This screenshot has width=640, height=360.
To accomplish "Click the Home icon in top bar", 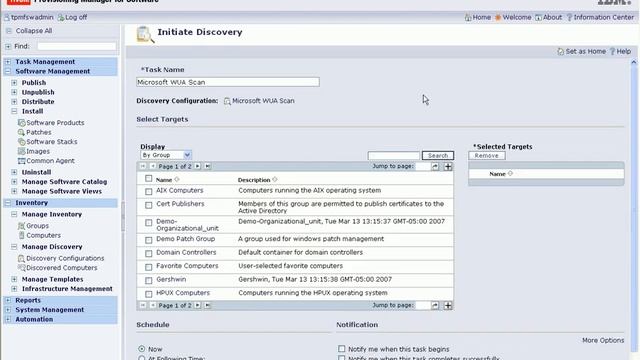I will (468, 18).
